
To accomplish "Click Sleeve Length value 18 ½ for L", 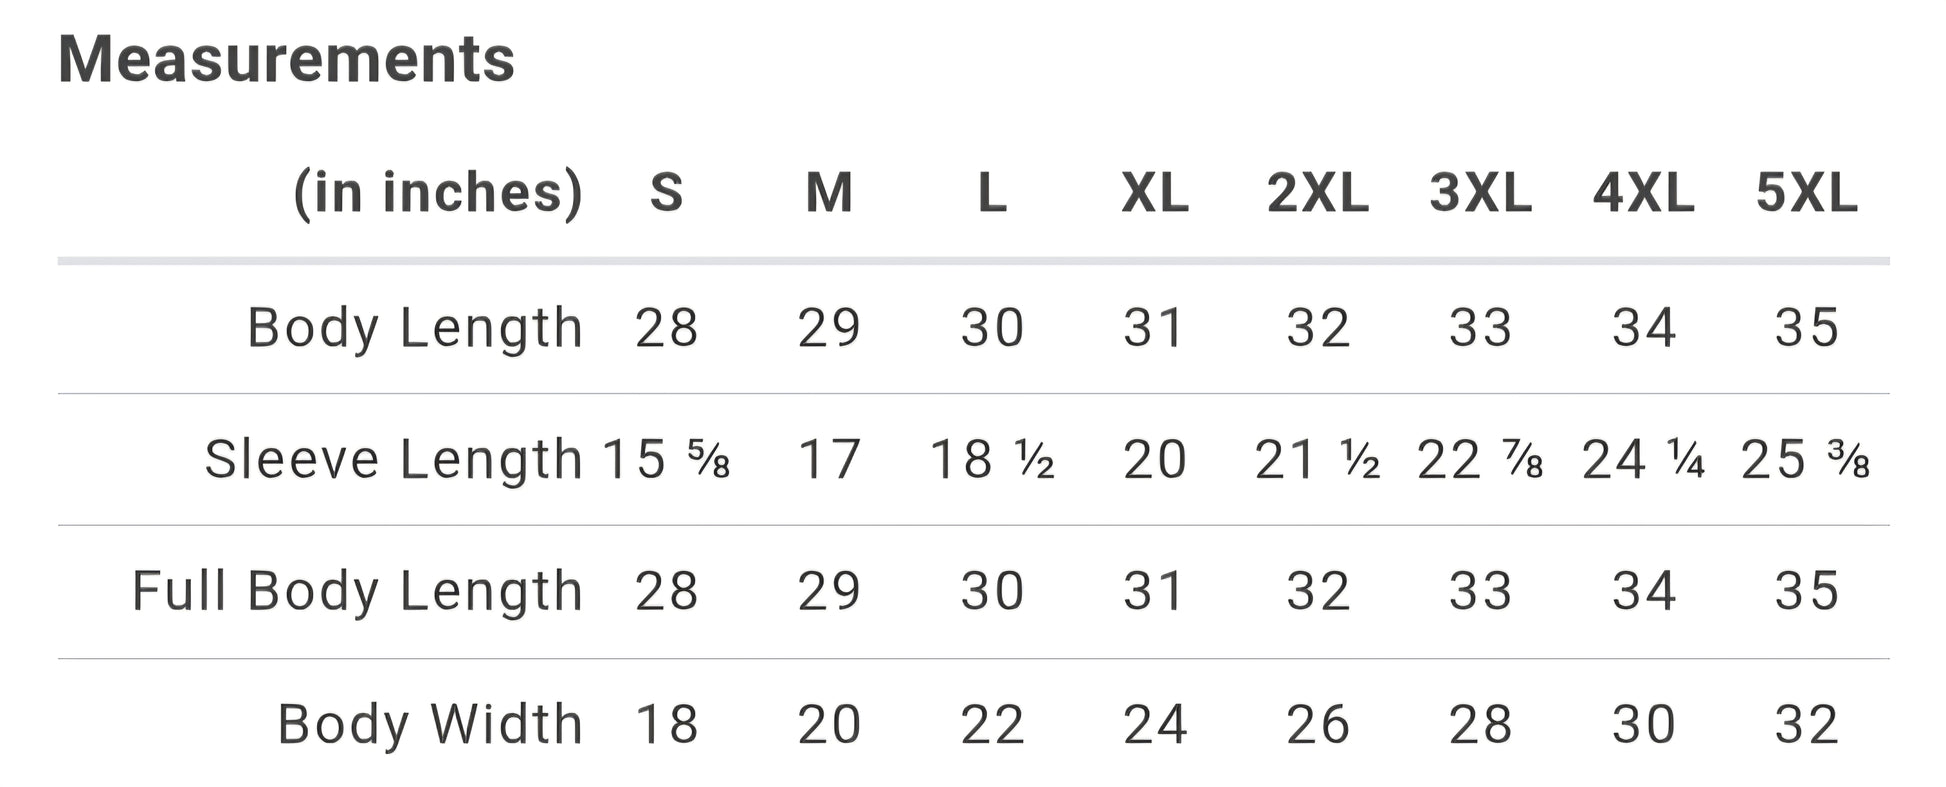I will [x=992, y=460].
